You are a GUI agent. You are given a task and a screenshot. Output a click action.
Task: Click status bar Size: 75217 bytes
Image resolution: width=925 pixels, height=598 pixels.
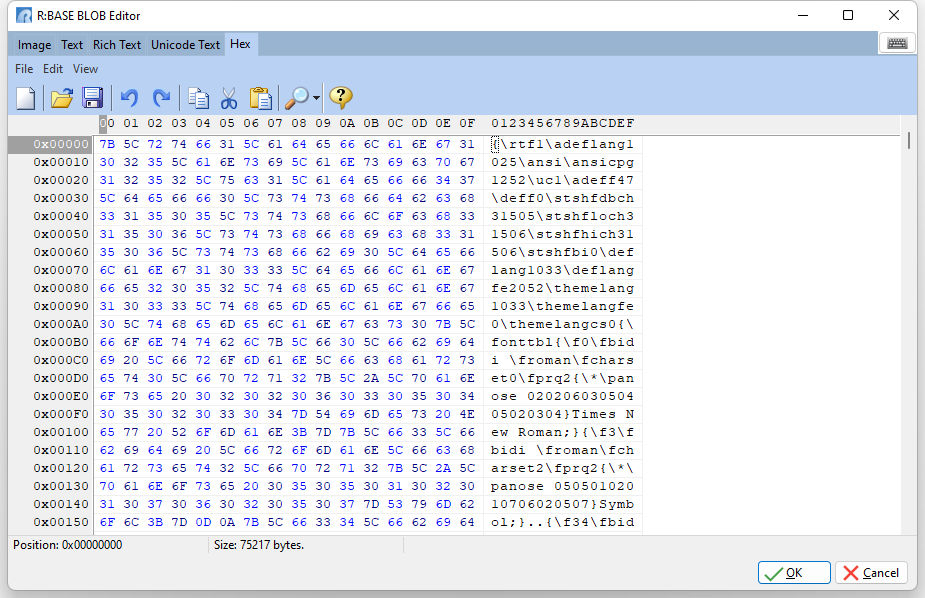pos(259,545)
